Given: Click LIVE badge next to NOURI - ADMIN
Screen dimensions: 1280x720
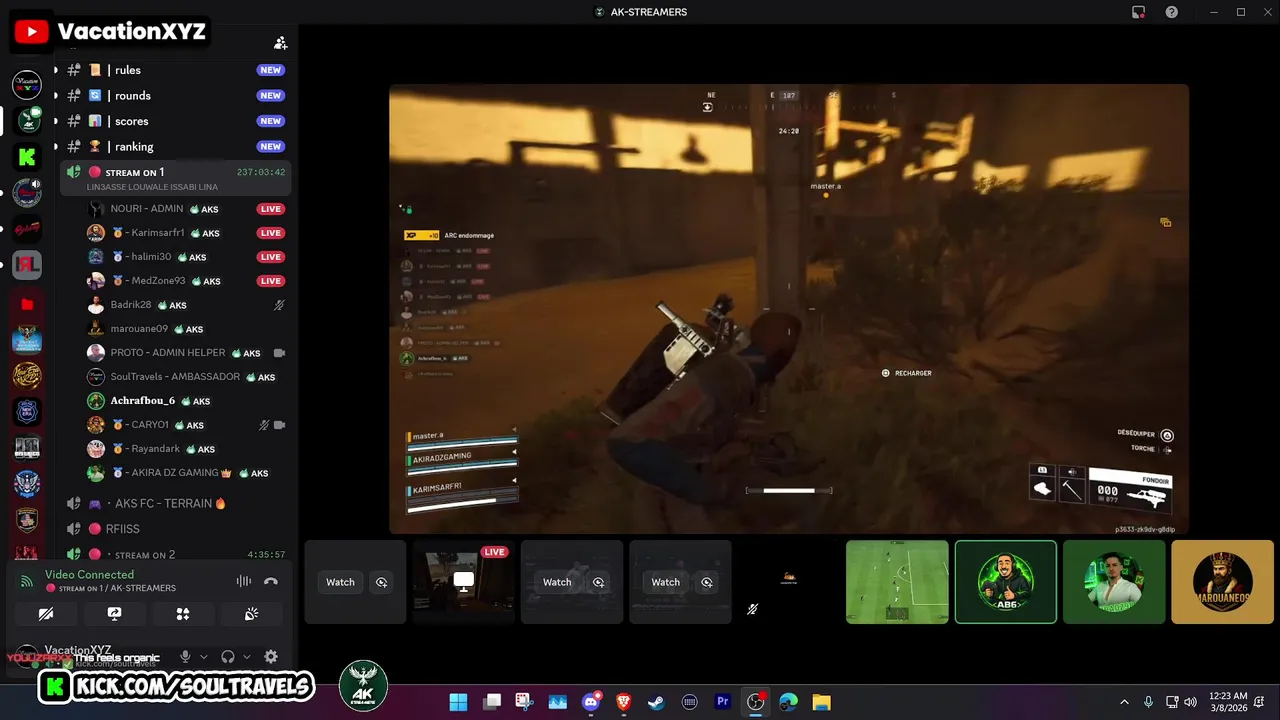Looking at the screenshot, I should tap(271, 209).
